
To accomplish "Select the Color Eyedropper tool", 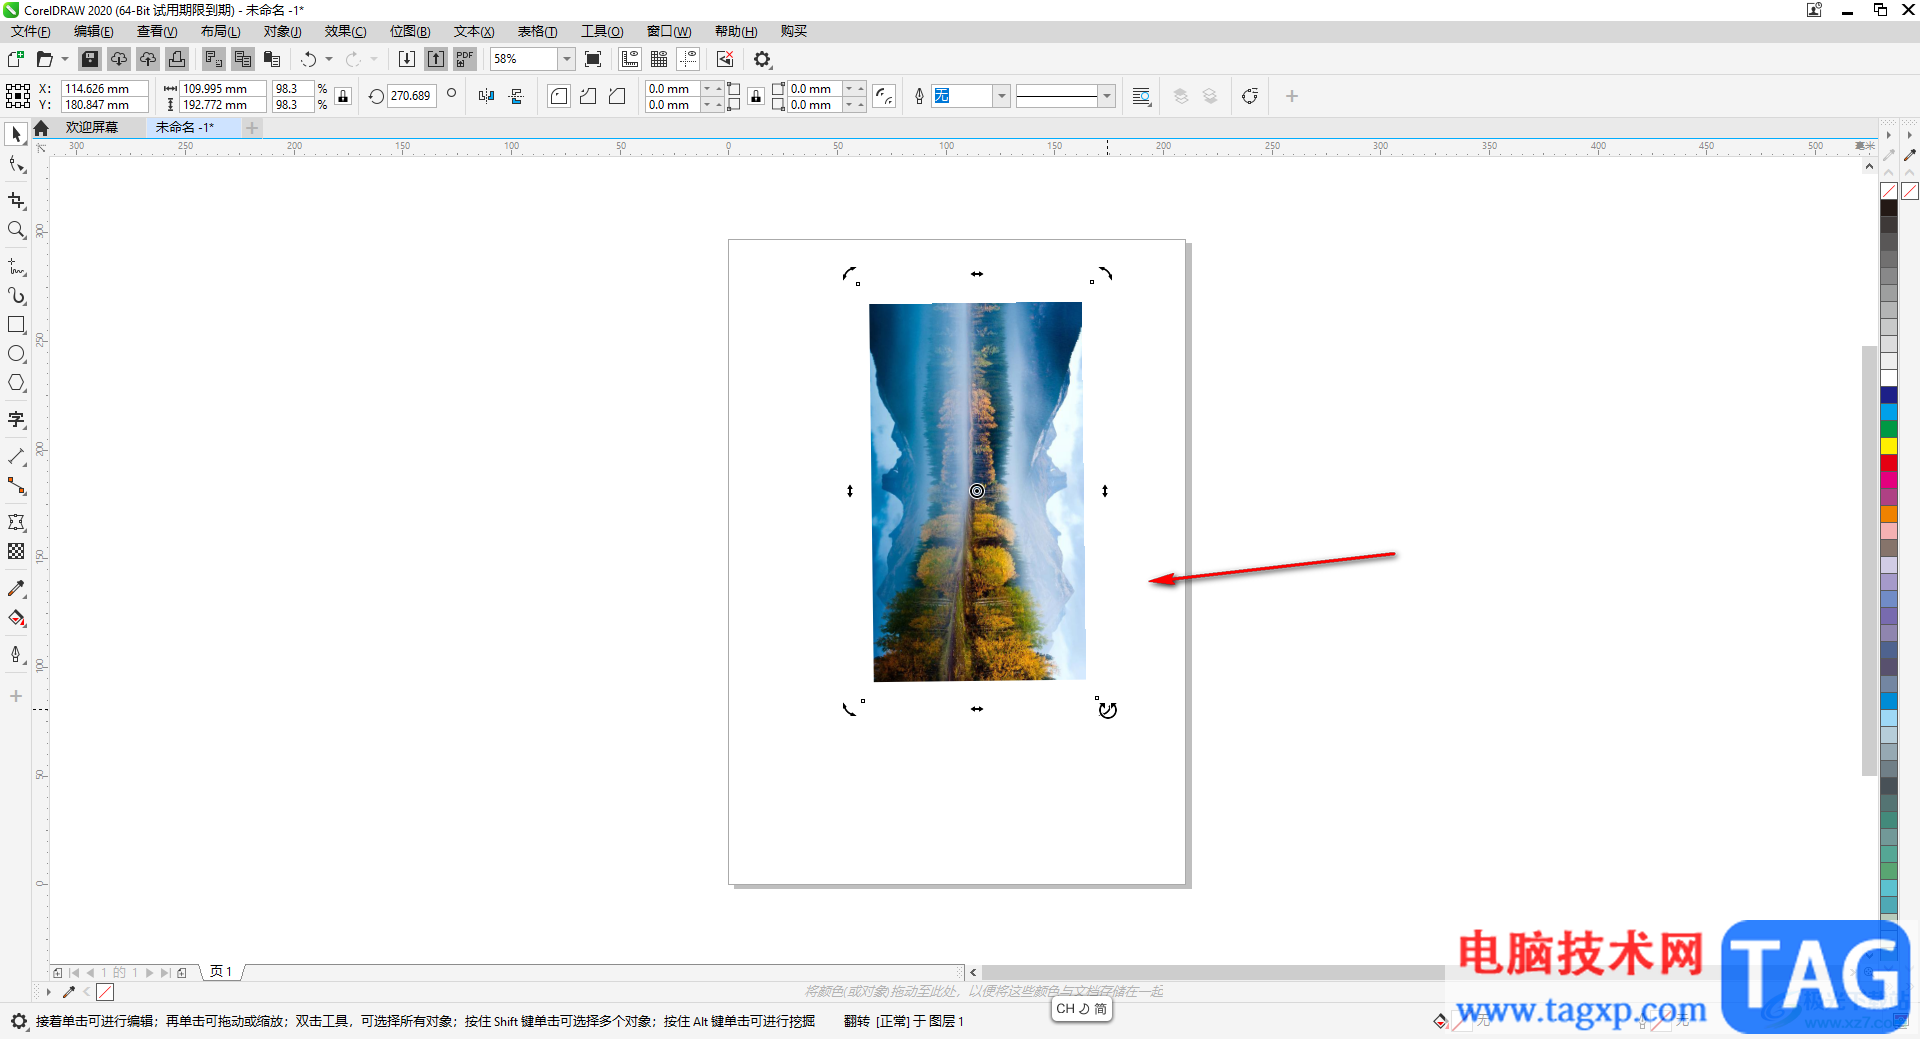I will pos(16,588).
